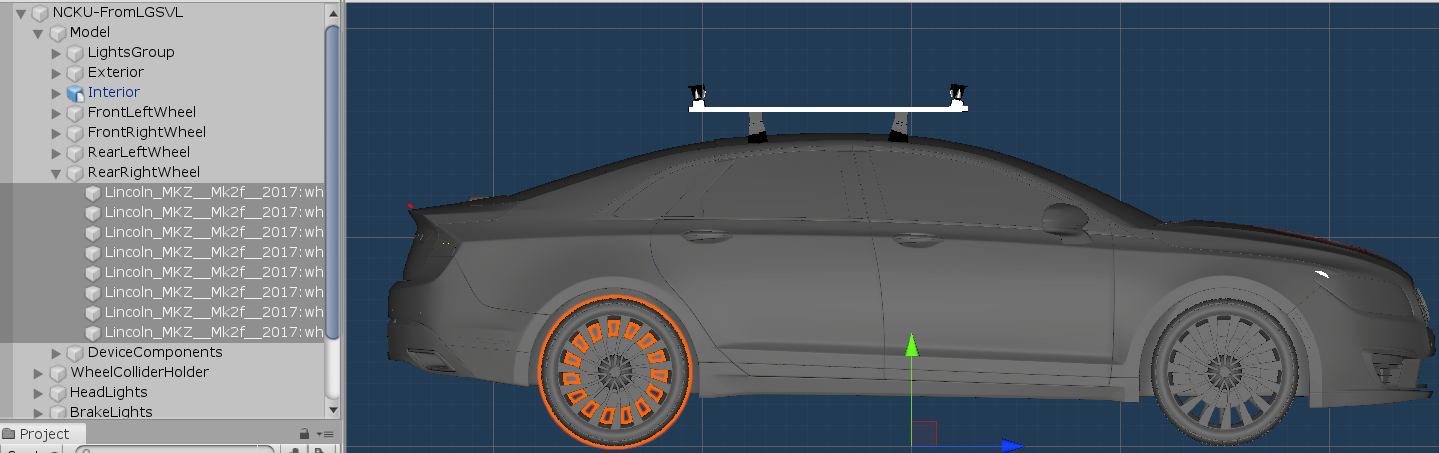The image size is (1439, 453).
Task: Click the red plane handle square on gizmo
Action: (924, 434)
